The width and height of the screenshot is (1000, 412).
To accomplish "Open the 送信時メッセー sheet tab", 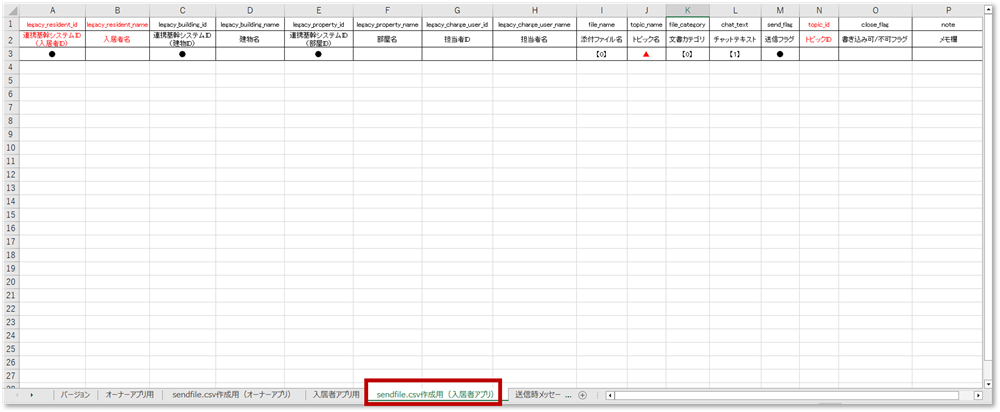I will pos(537,395).
